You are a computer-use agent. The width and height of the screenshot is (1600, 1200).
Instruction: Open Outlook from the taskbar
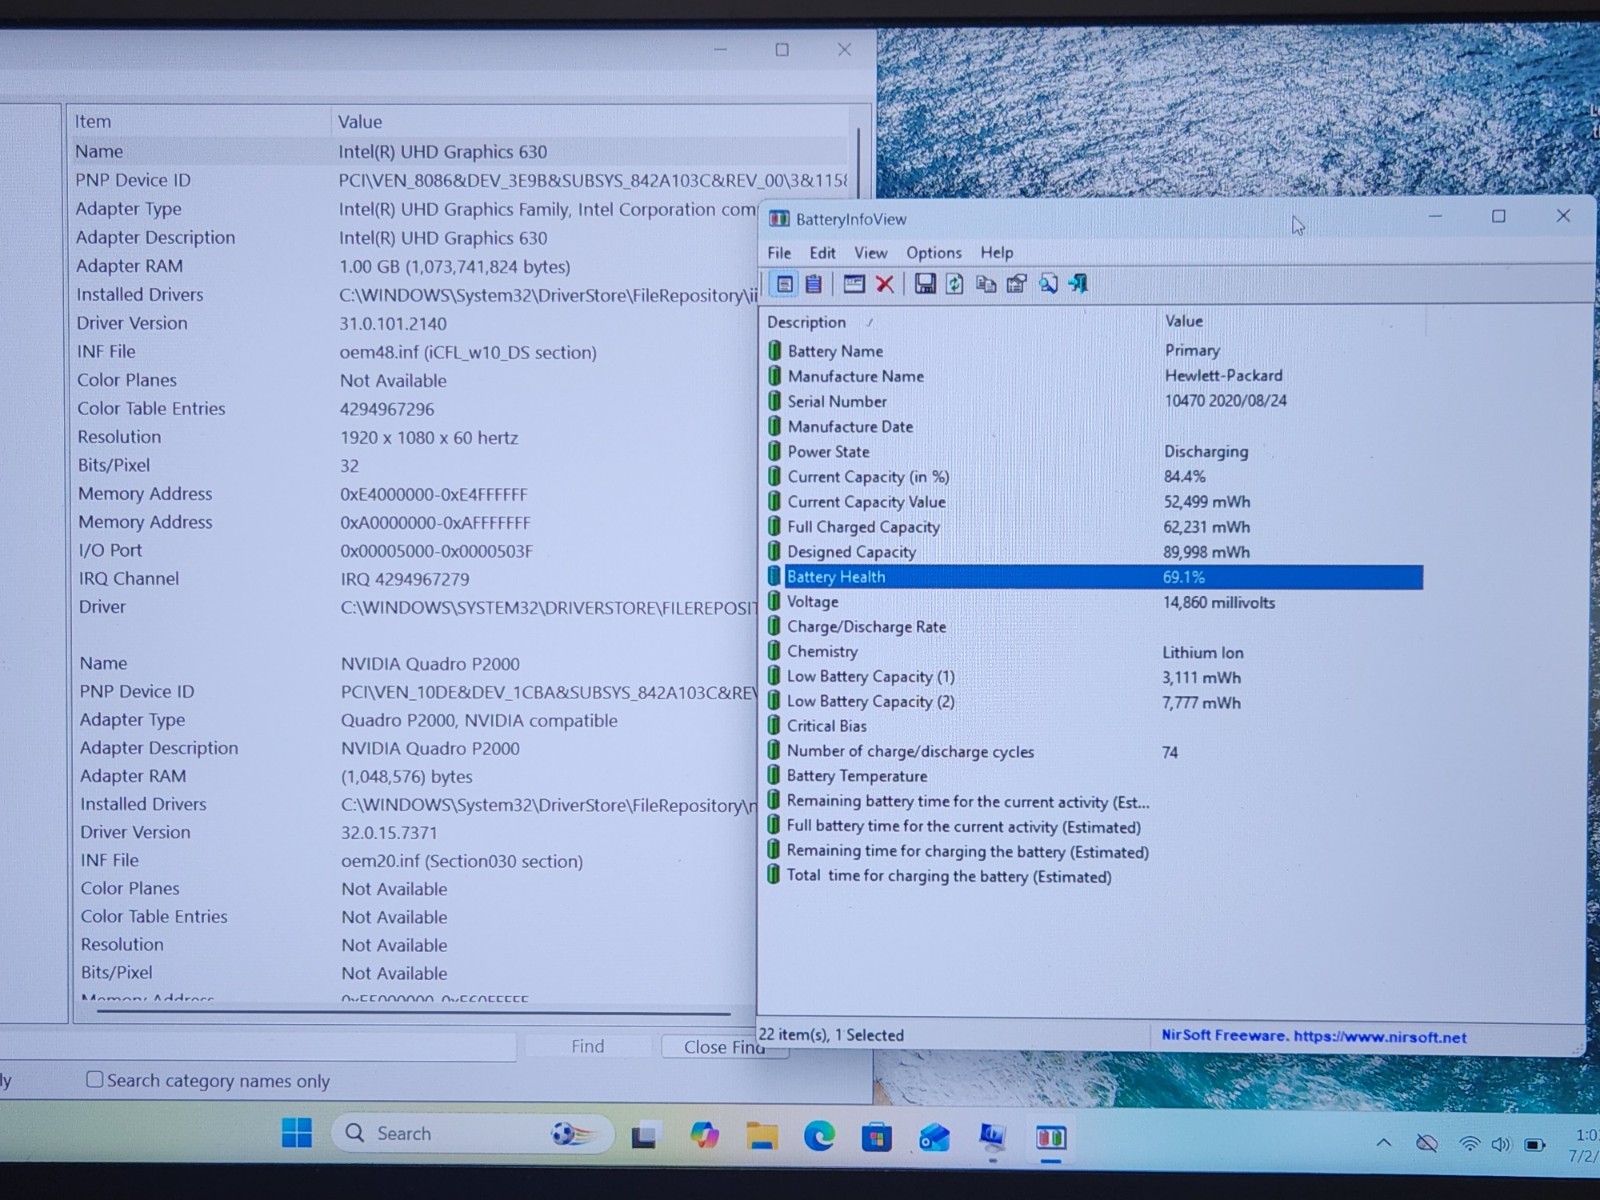tap(935, 1137)
